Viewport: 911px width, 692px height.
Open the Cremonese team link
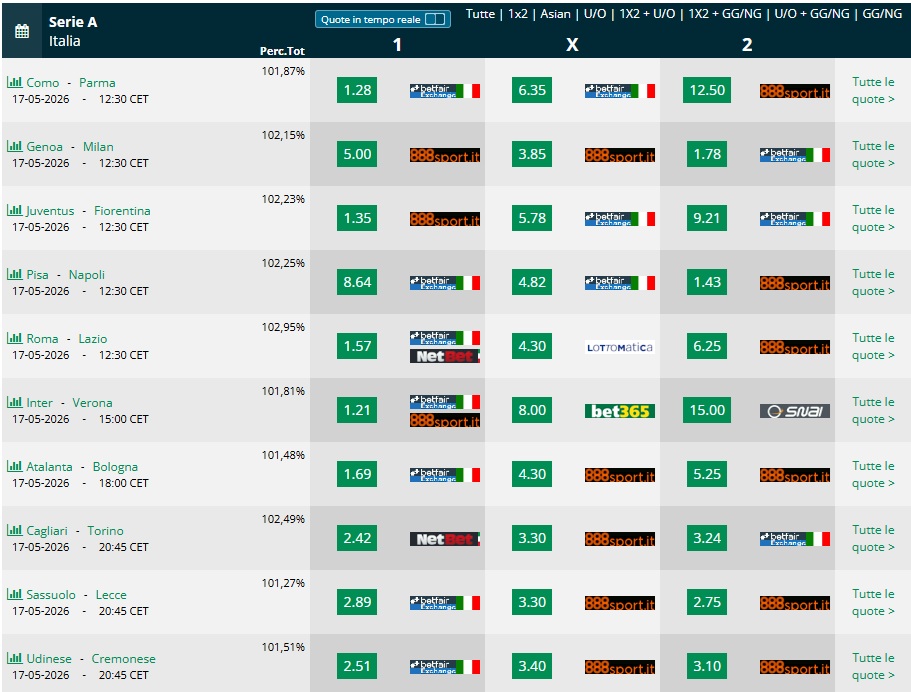click(124, 658)
